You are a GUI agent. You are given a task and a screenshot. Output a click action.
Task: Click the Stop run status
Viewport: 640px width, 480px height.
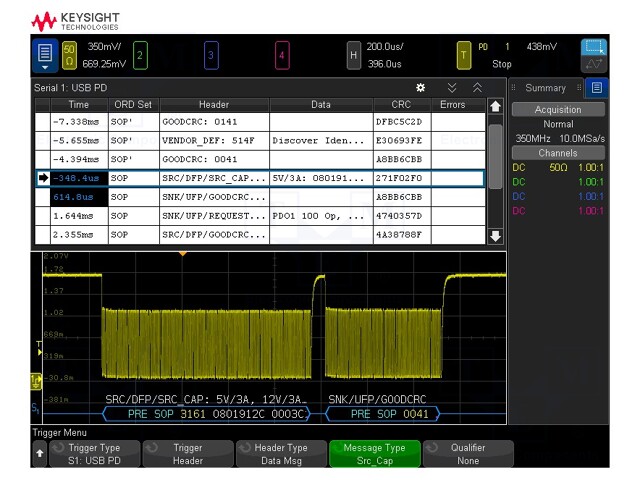(502, 64)
